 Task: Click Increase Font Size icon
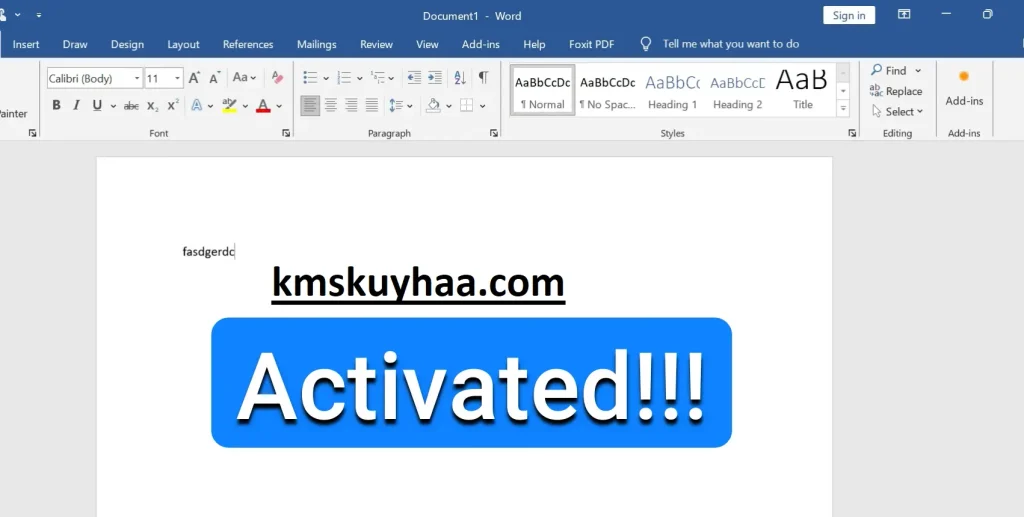click(x=194, y=78)
